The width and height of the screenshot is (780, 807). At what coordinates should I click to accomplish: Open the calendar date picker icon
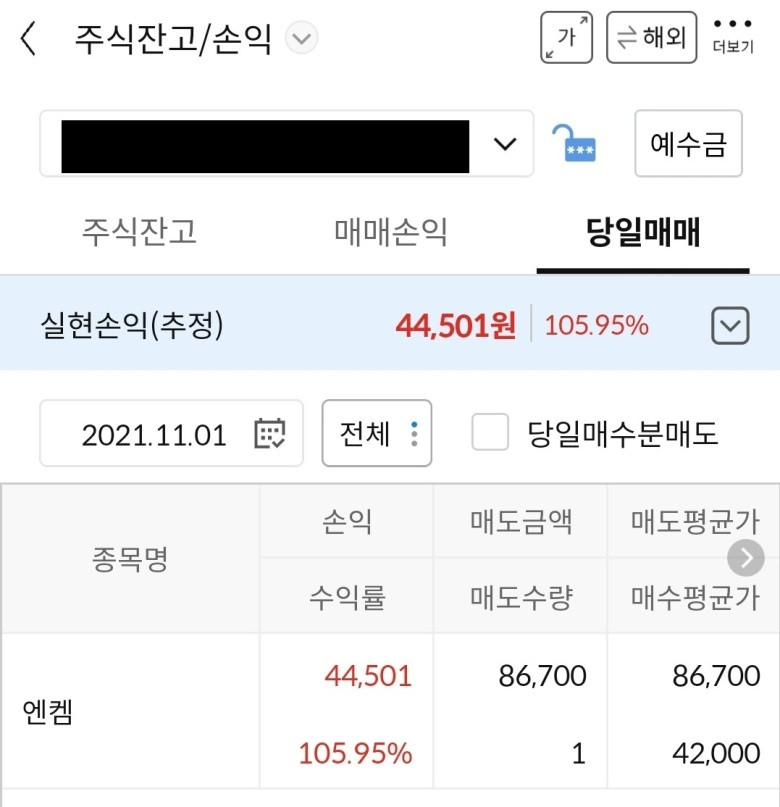click(x=269, y=433)
